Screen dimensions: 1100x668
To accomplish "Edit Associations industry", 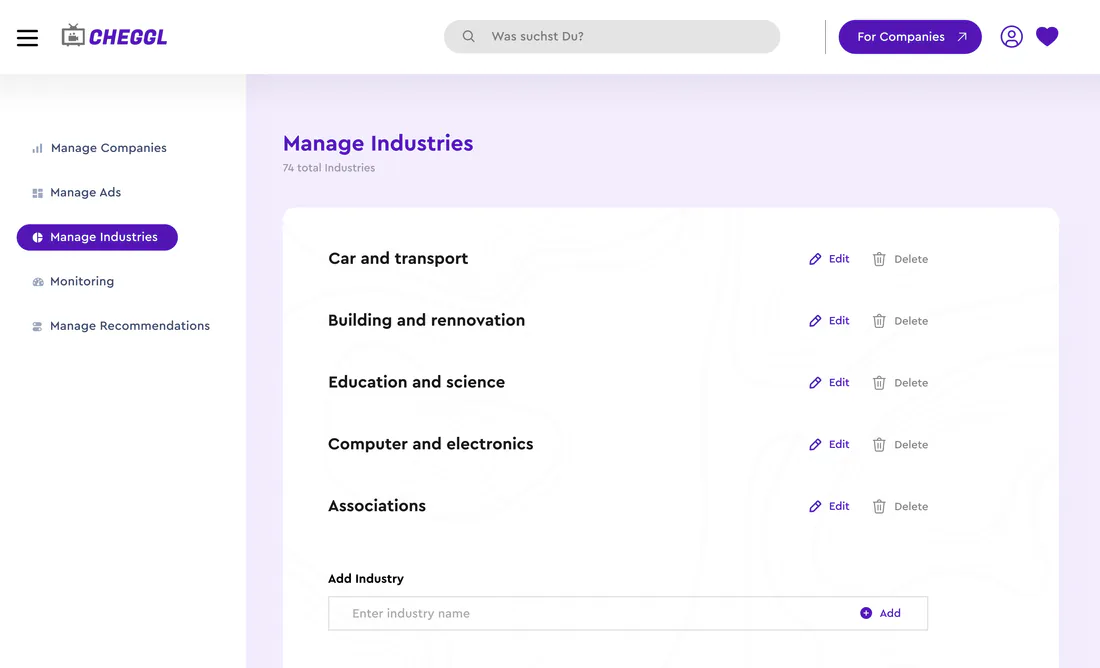I will pyautogui.click(x=829, y=506).
